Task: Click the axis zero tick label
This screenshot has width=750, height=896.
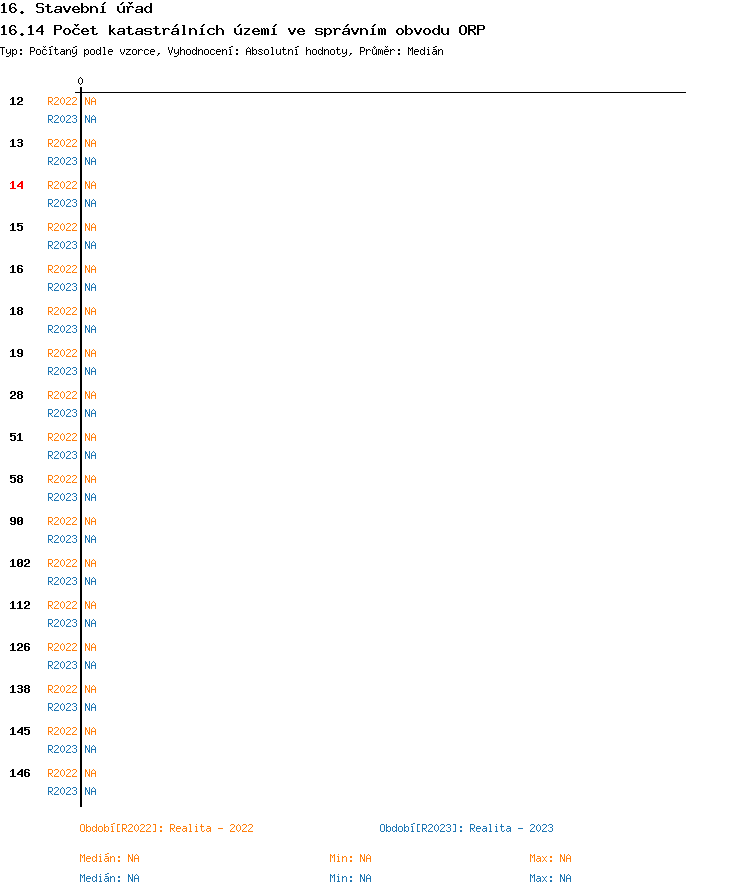Action: point(81,81)
